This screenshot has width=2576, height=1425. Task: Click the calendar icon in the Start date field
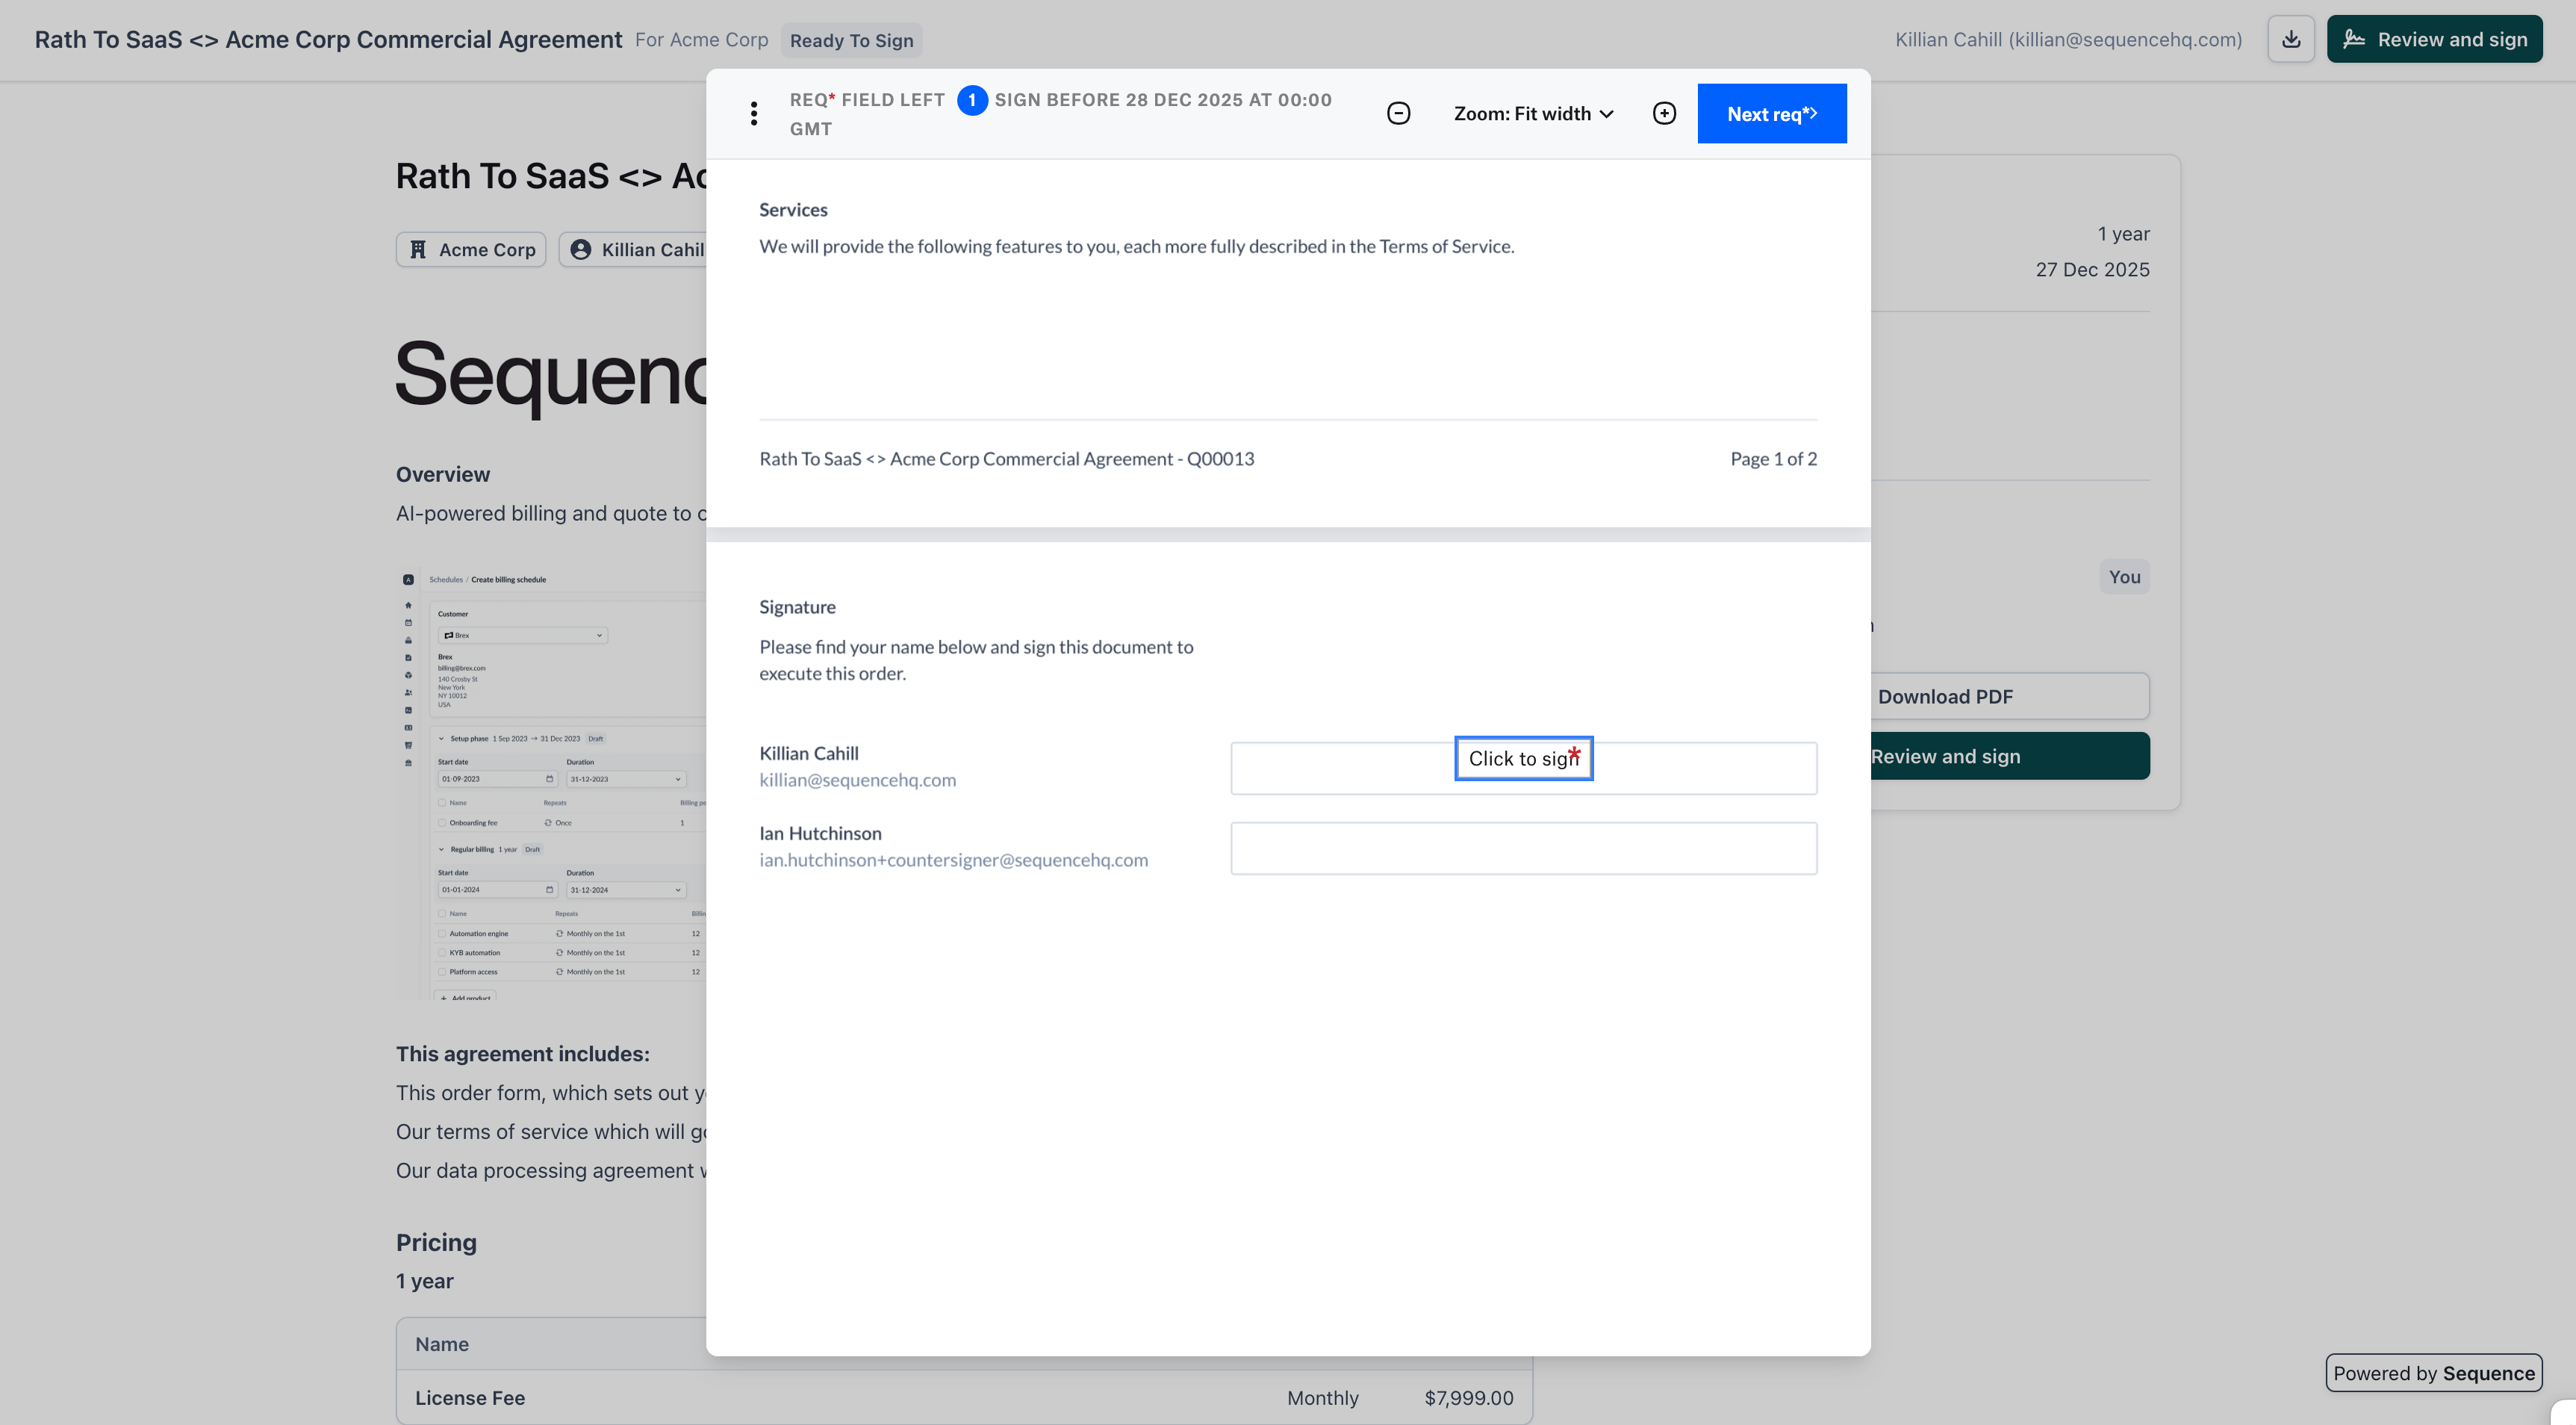coord(551,779)
